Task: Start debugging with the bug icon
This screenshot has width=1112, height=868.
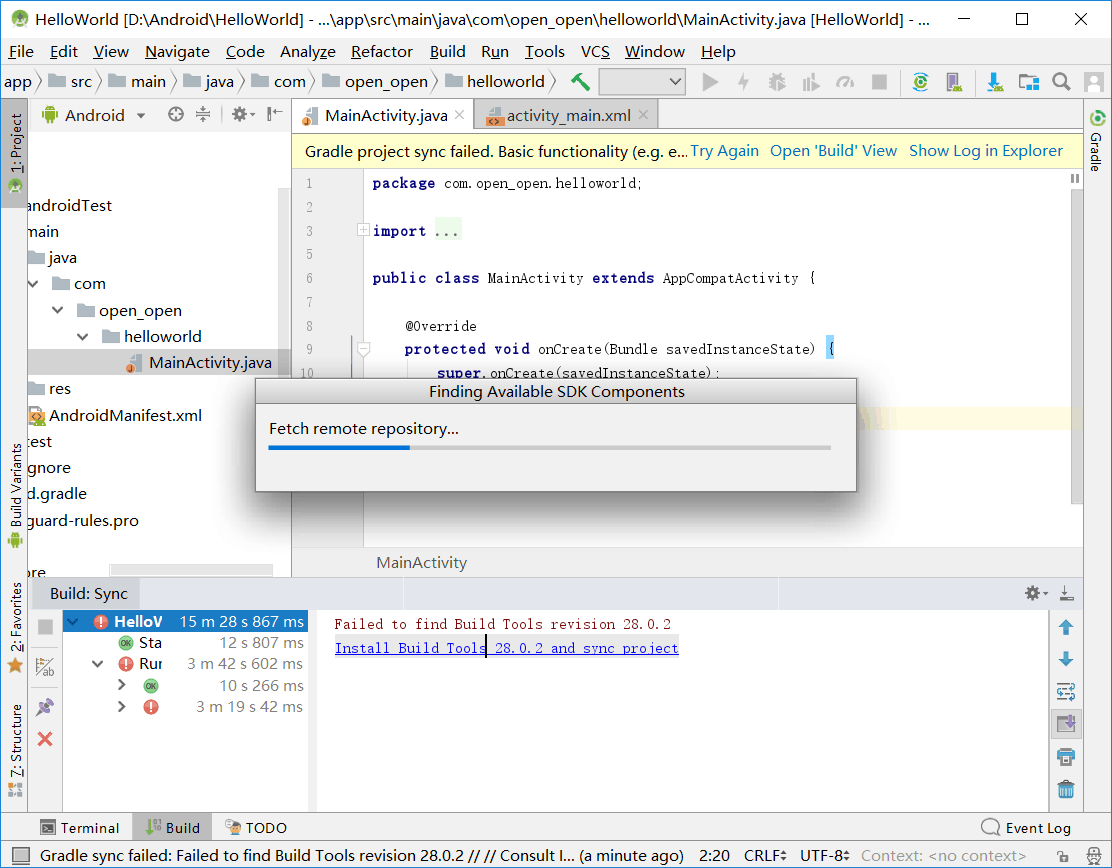Action: click(777, 82)
